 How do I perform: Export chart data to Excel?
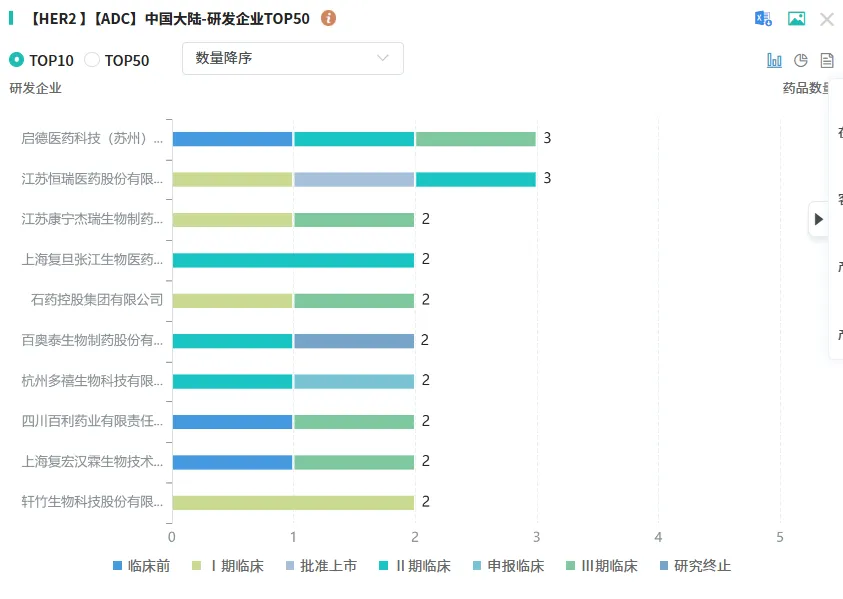tap(764, 18)
